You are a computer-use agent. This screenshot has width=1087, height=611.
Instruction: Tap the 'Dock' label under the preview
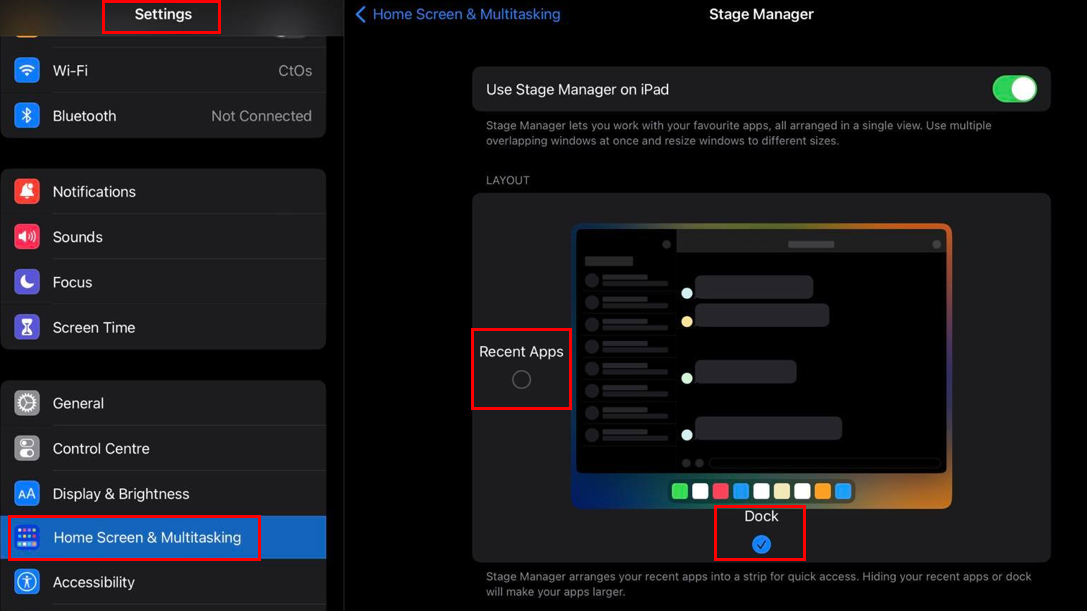[761, 516]
